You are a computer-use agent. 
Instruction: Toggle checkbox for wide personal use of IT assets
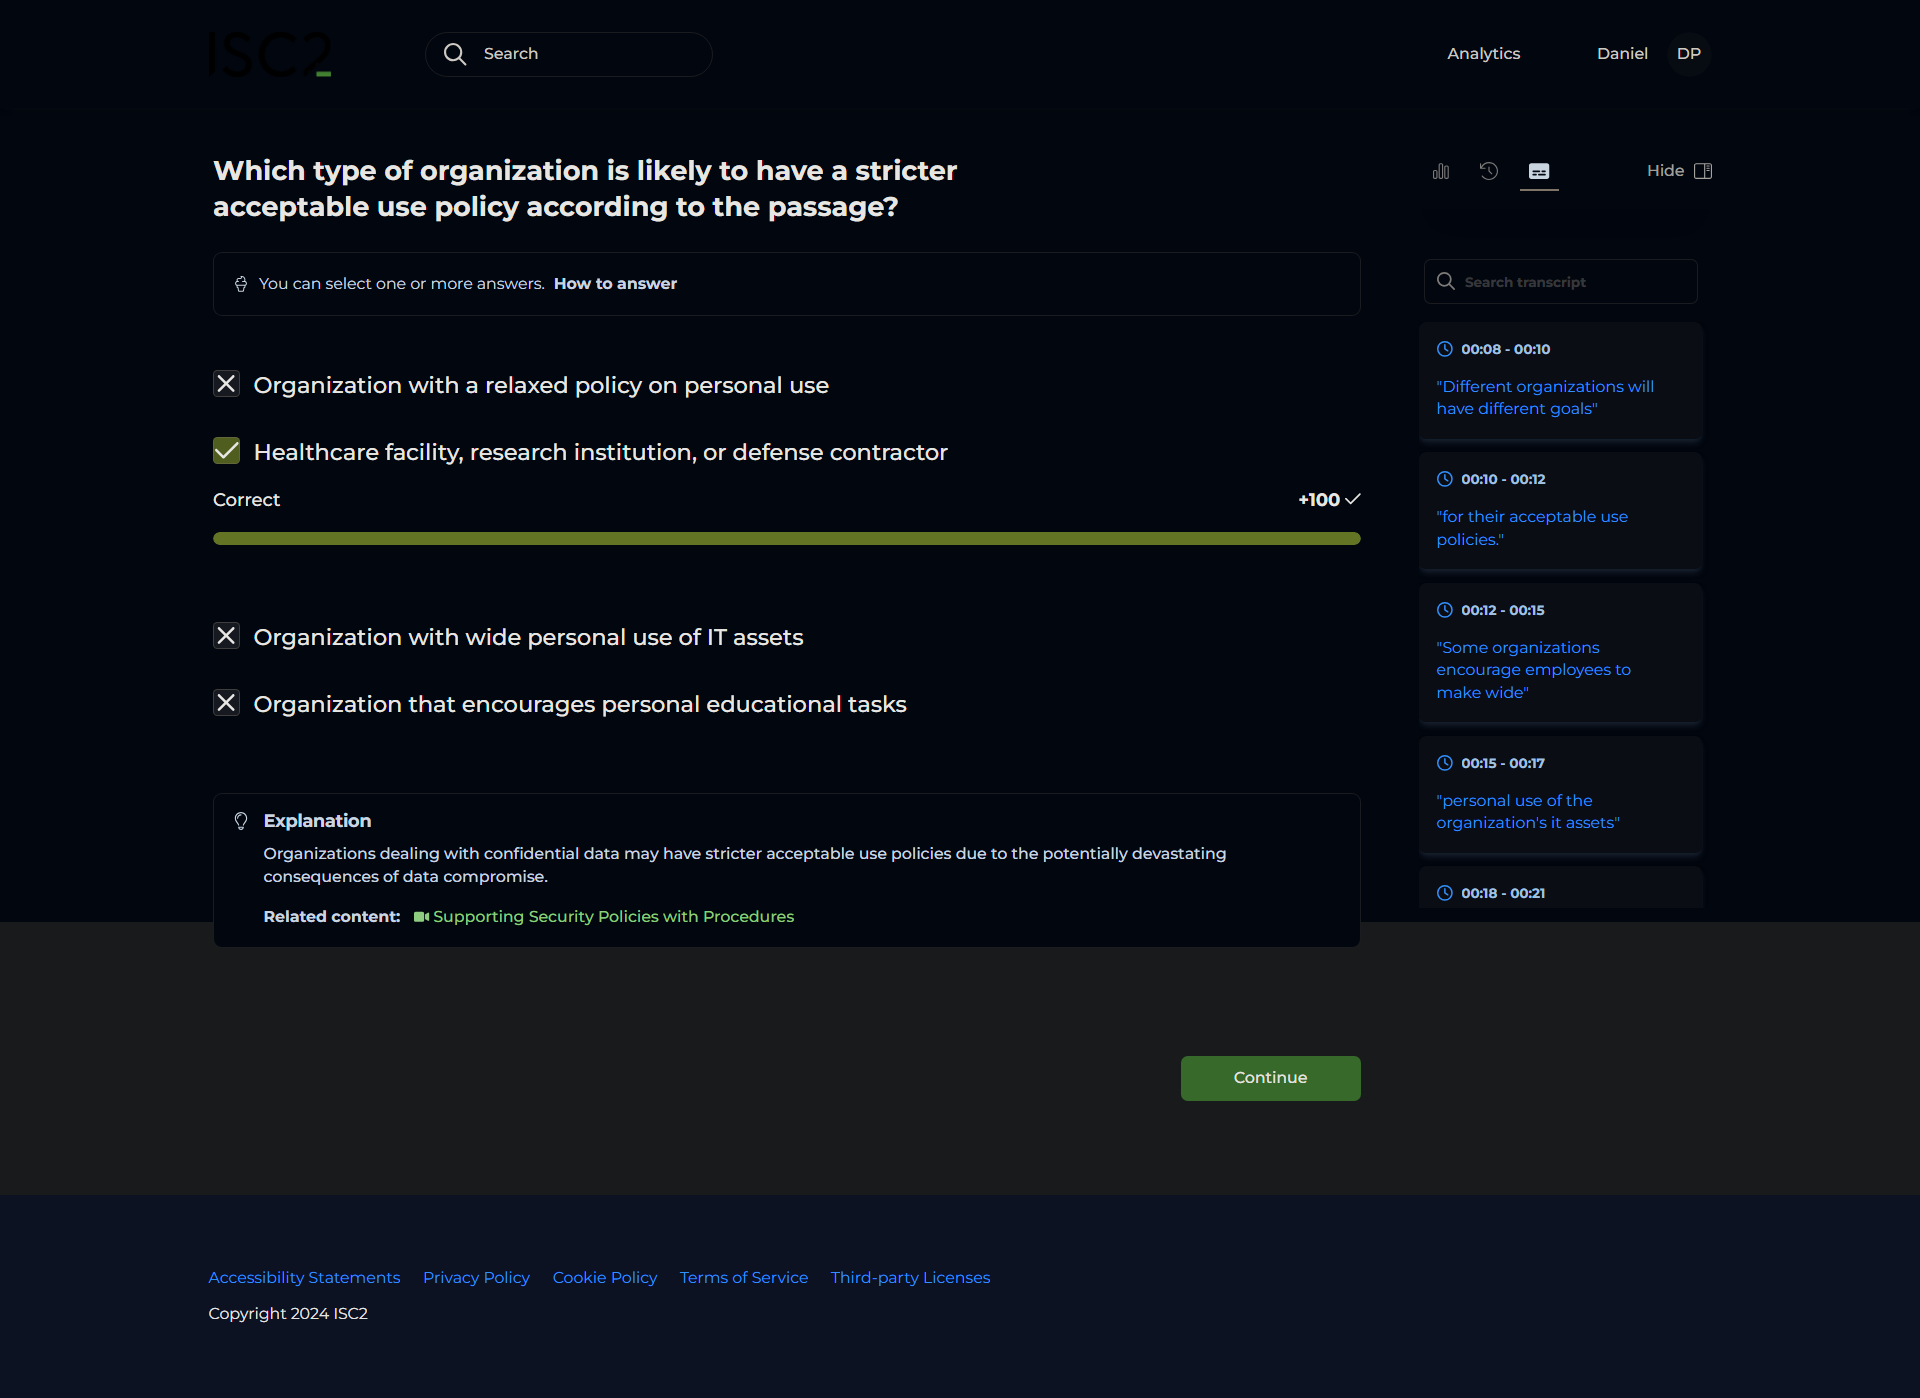tap(227, 636)
